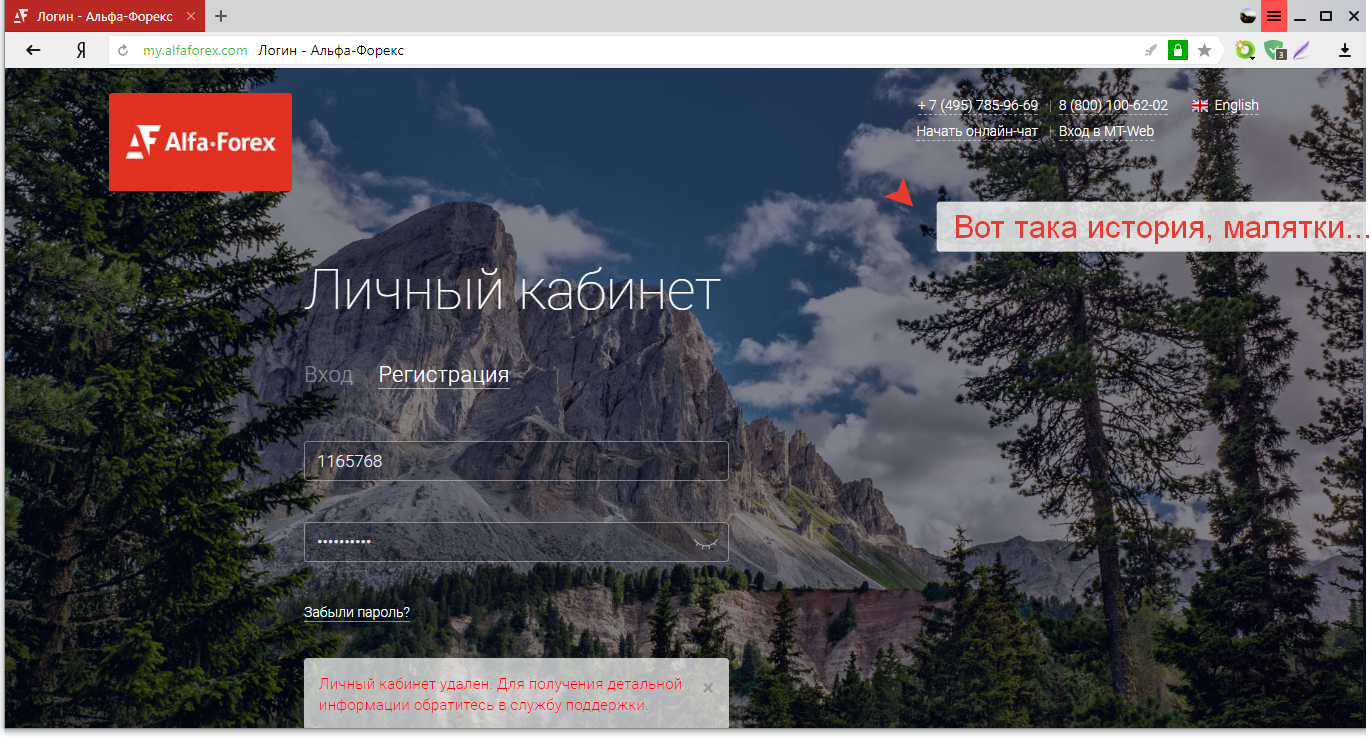Minimize the browser window

click(1300, 16)
